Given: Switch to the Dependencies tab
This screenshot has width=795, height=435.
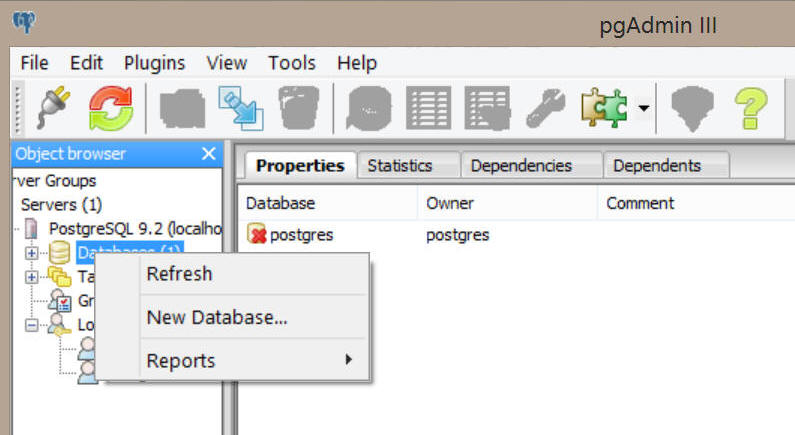Looking at the screenshot, I should (521, 166).
